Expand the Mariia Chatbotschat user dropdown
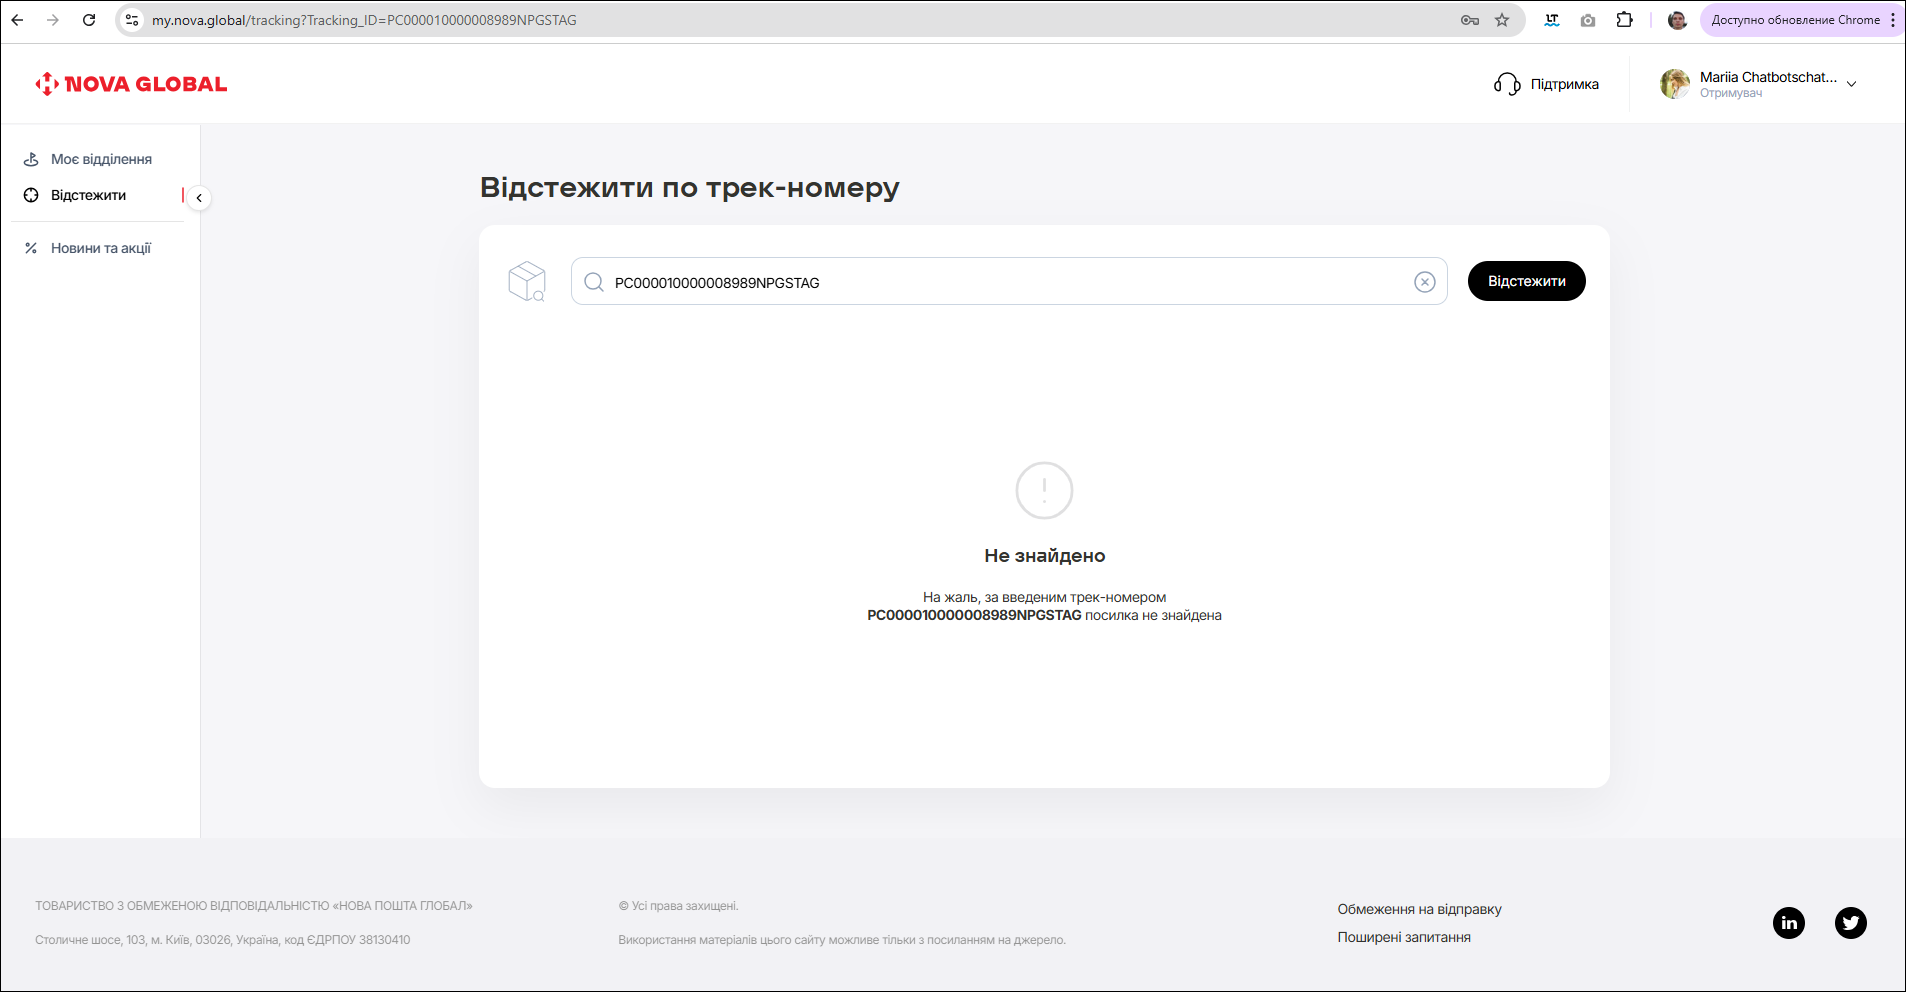 click(x=1851, y=84)
